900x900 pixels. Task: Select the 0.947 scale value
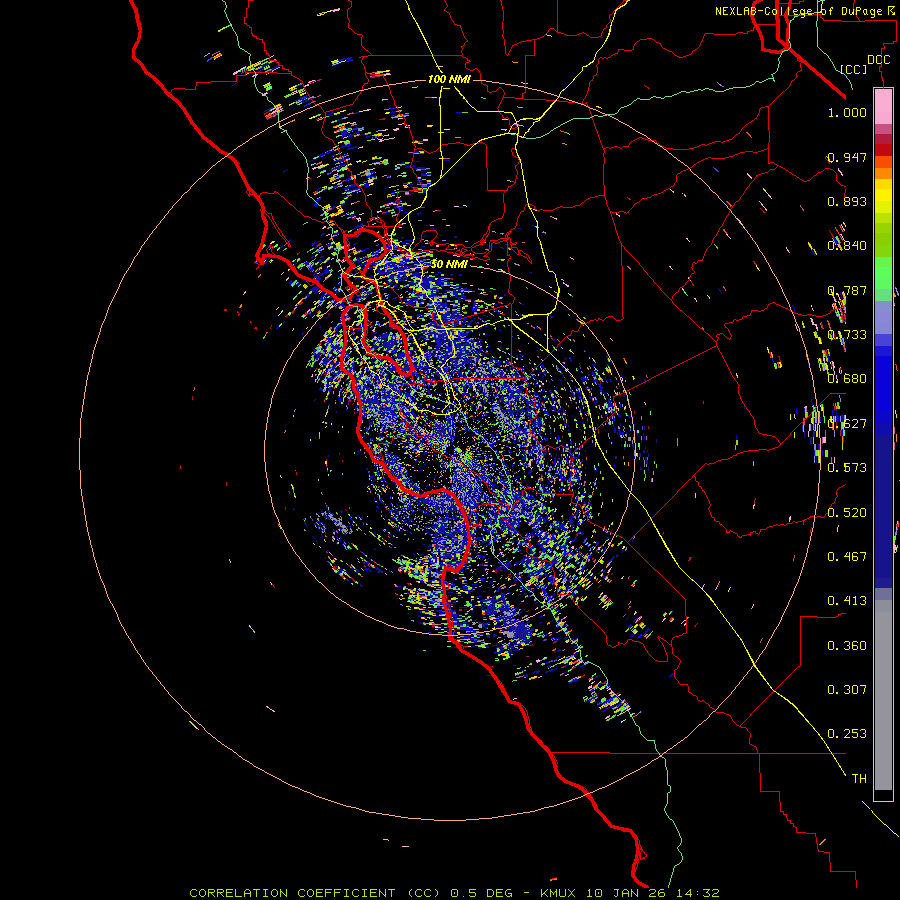pos(847,157)
